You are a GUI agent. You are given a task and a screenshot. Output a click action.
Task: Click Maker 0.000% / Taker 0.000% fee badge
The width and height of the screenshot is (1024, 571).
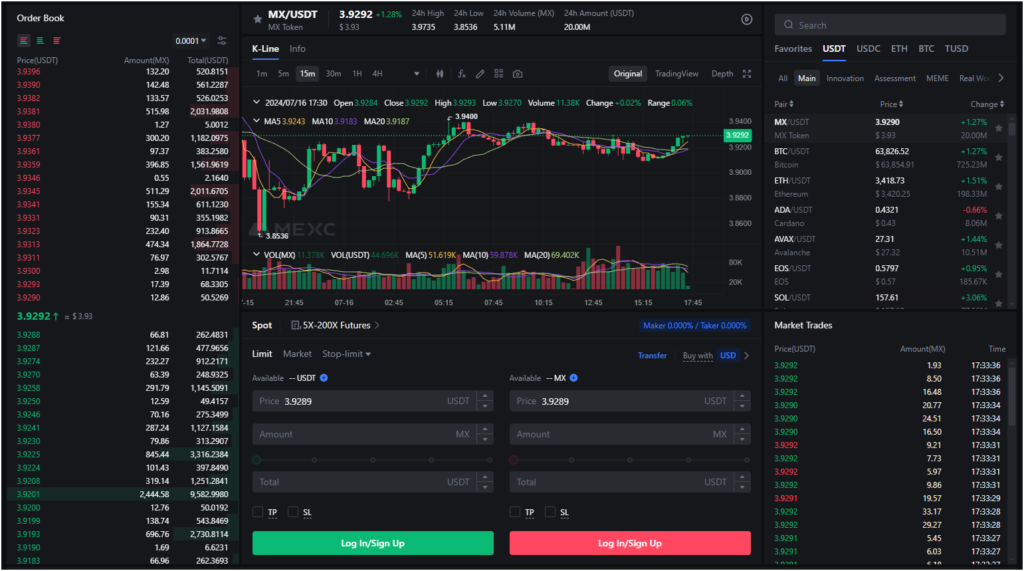694,325
